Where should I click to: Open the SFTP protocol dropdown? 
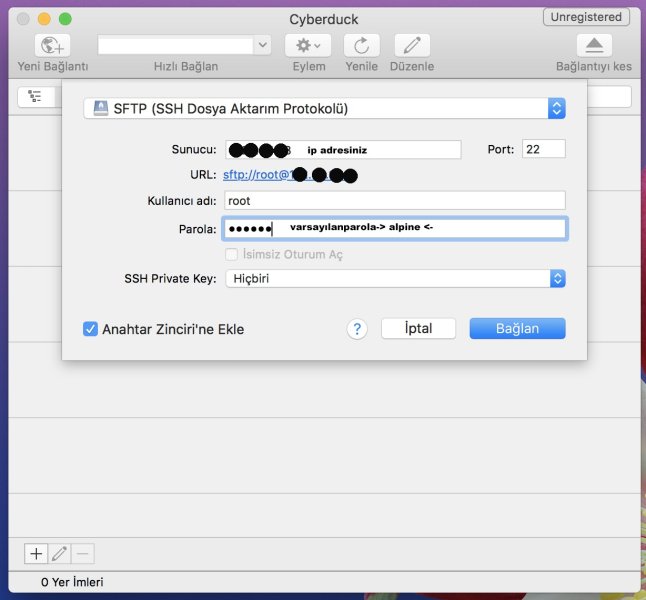pyautogui.click(x=325, y=108)
